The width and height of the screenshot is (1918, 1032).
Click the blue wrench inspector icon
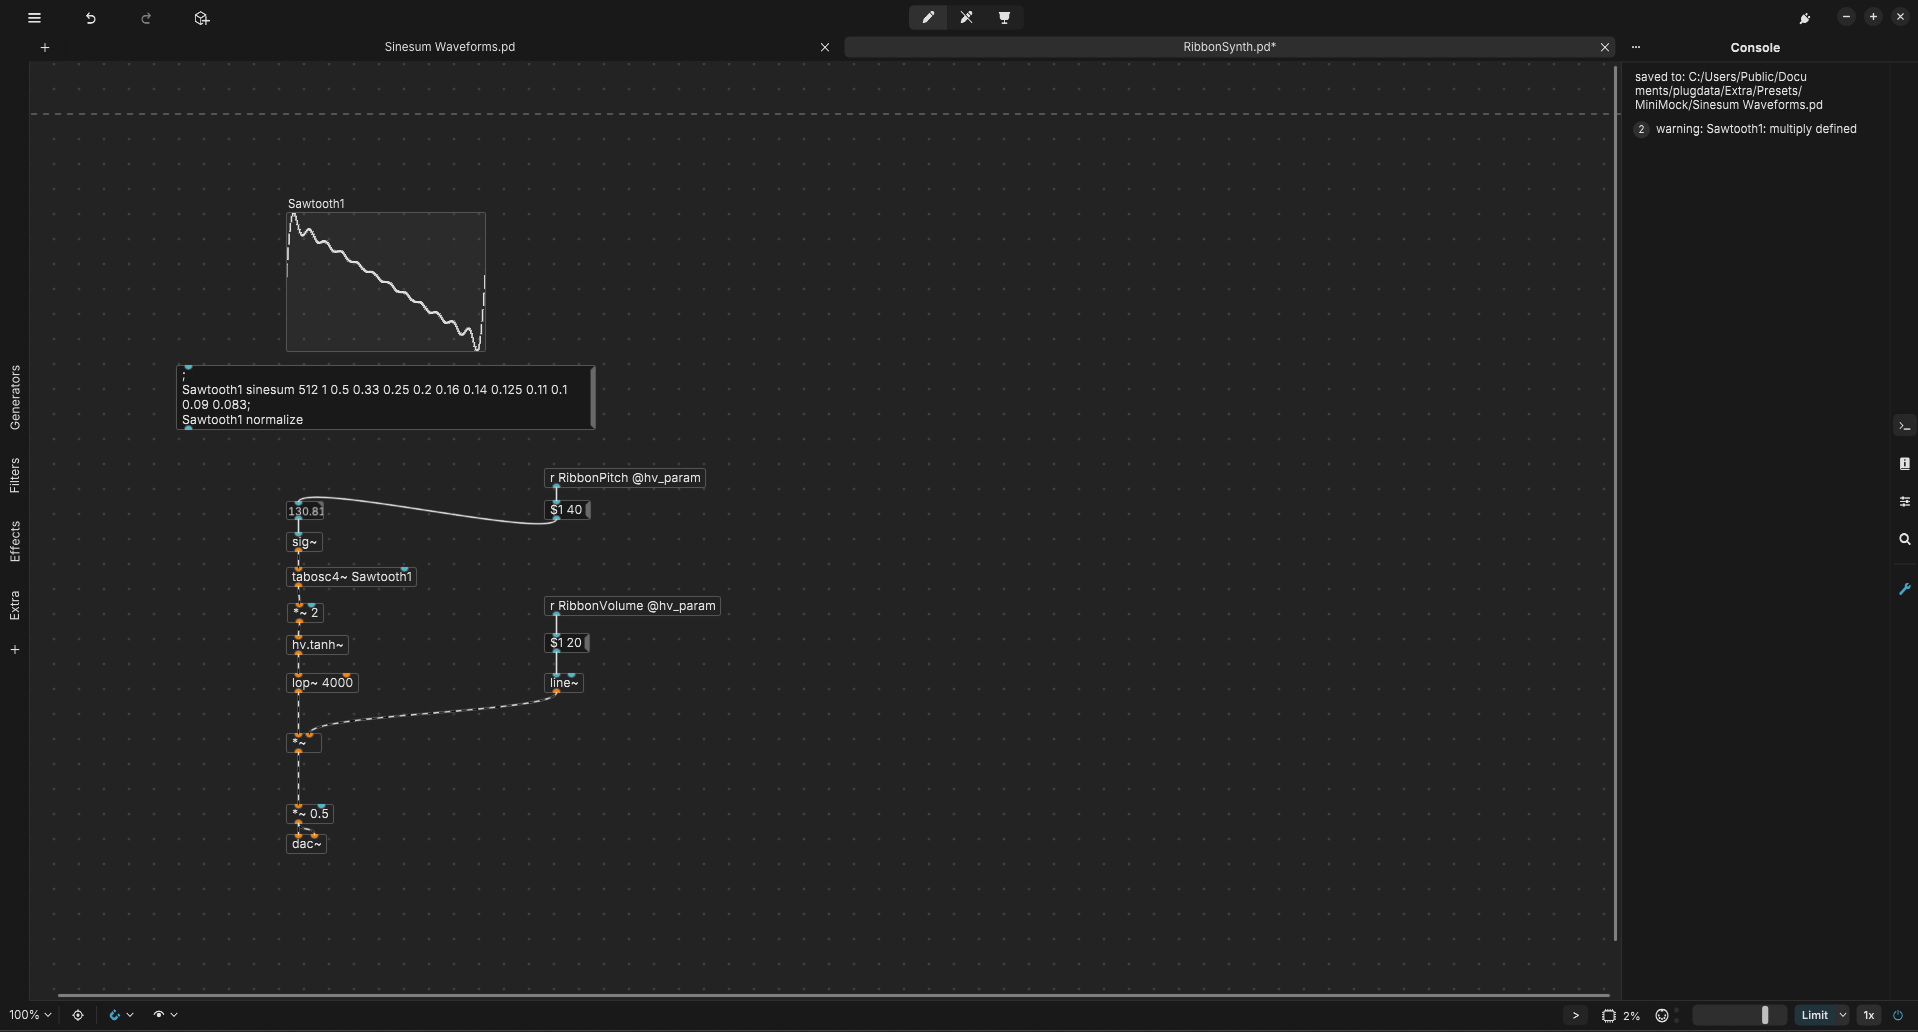[1904, 589]
